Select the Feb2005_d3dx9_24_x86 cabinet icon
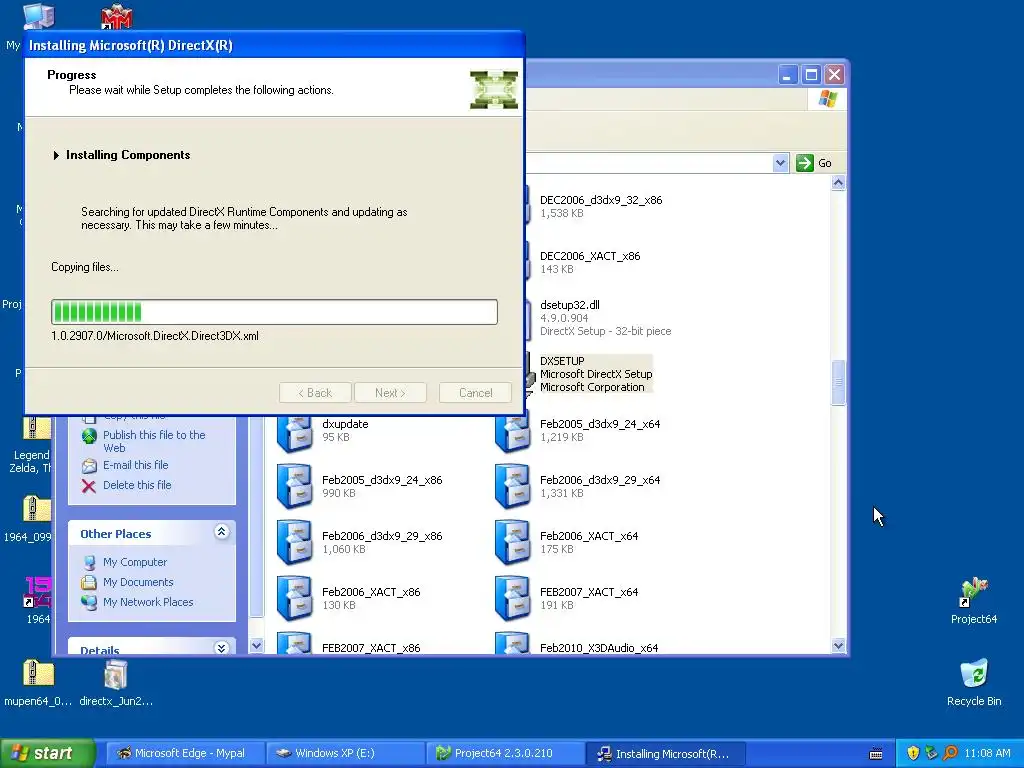 tap(294, 486)
